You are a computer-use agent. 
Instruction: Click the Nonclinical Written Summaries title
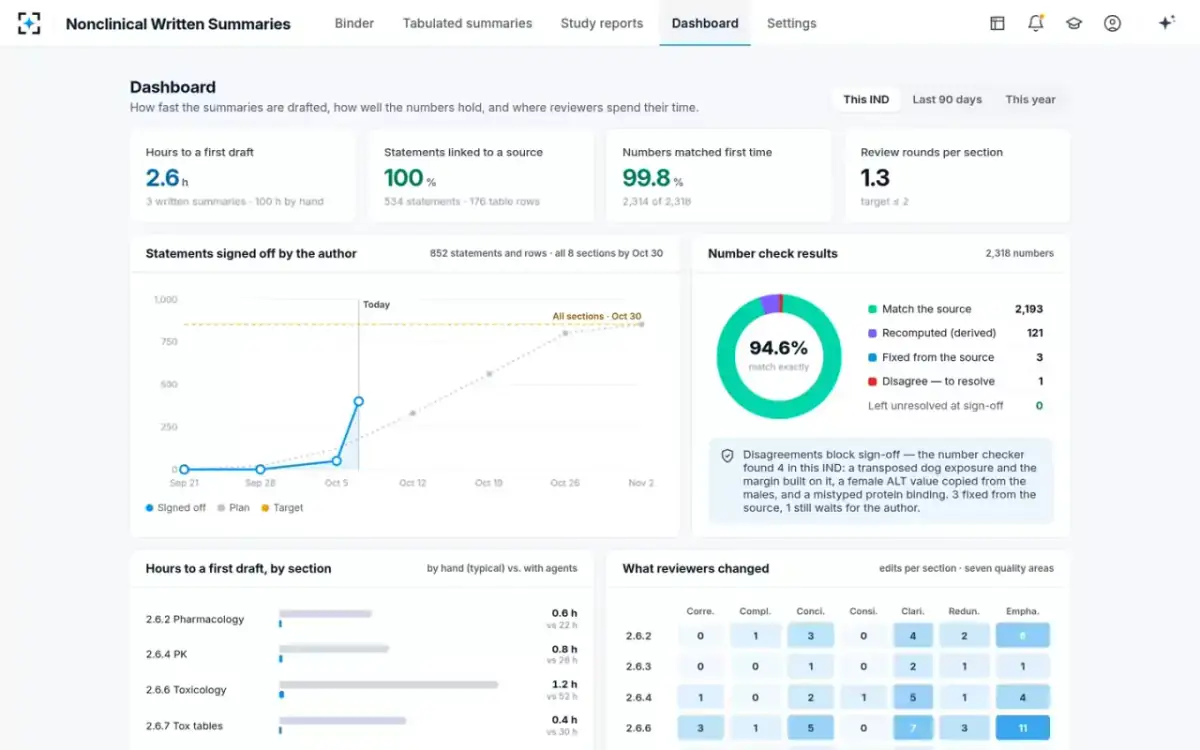pyautogui.click(x=178, y=23)
